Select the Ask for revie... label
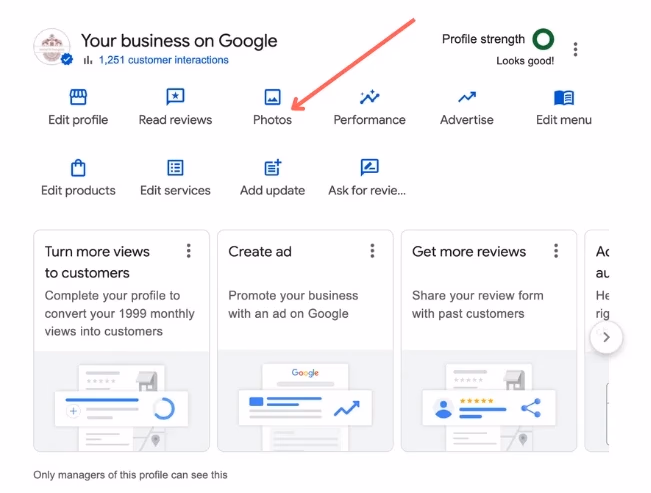This screenshot has height=493, width=651. [x=367, y=191]
